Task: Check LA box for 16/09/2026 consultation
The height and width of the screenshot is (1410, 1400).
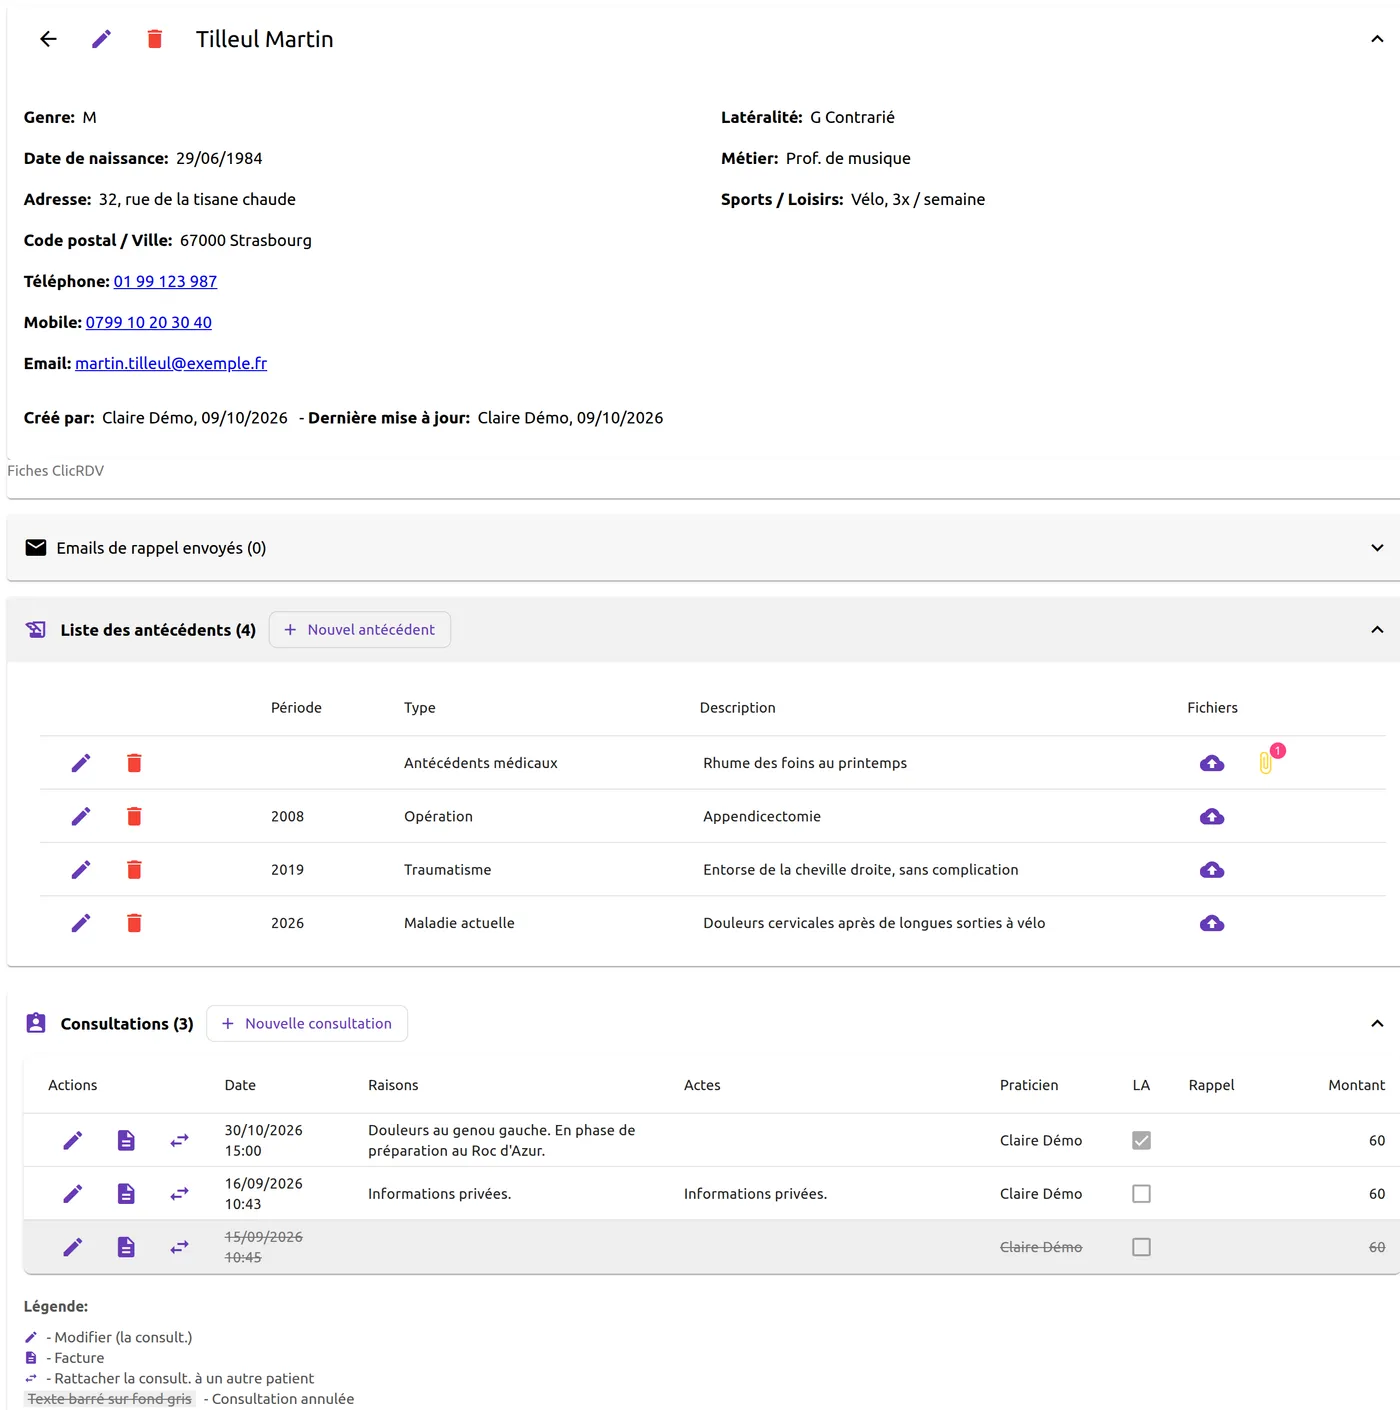Action: point(1141,1194)
